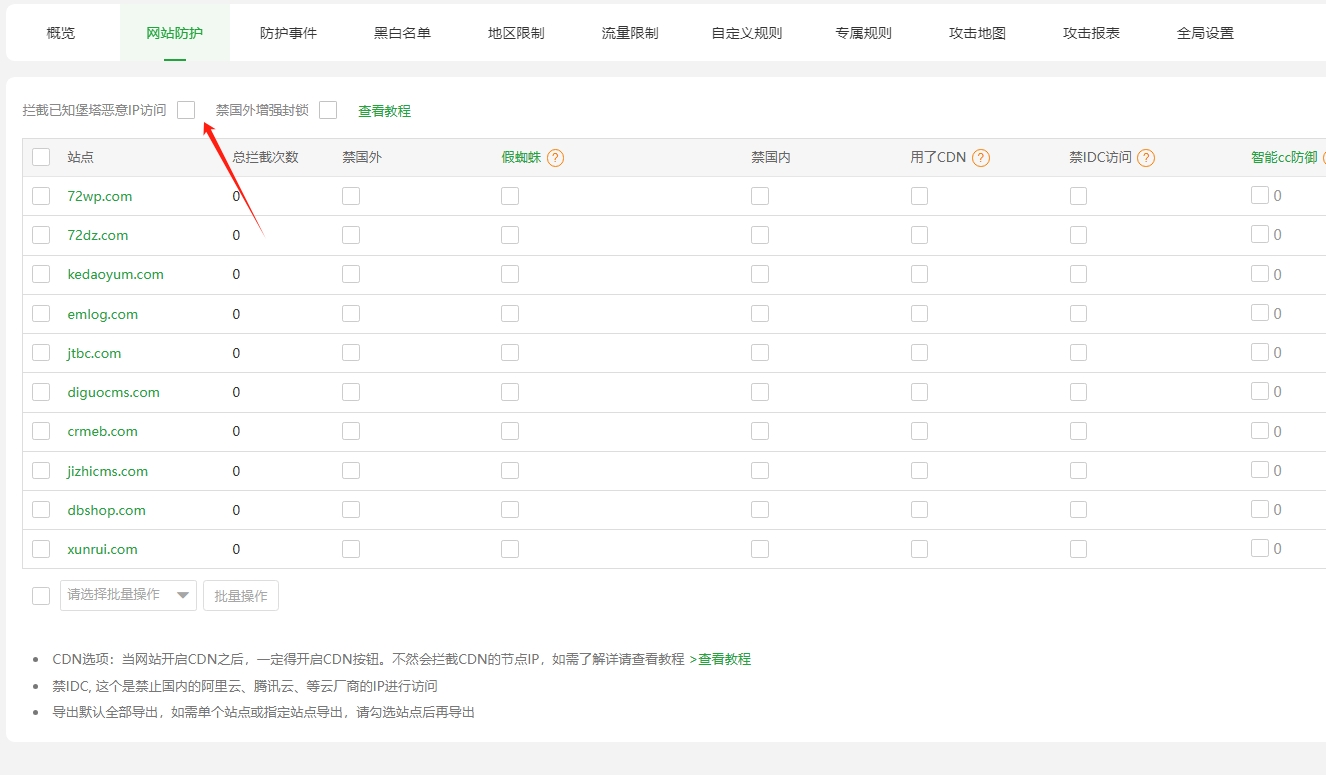Open site link crmeb.com

pyautogui.click(x=103, y=431)
